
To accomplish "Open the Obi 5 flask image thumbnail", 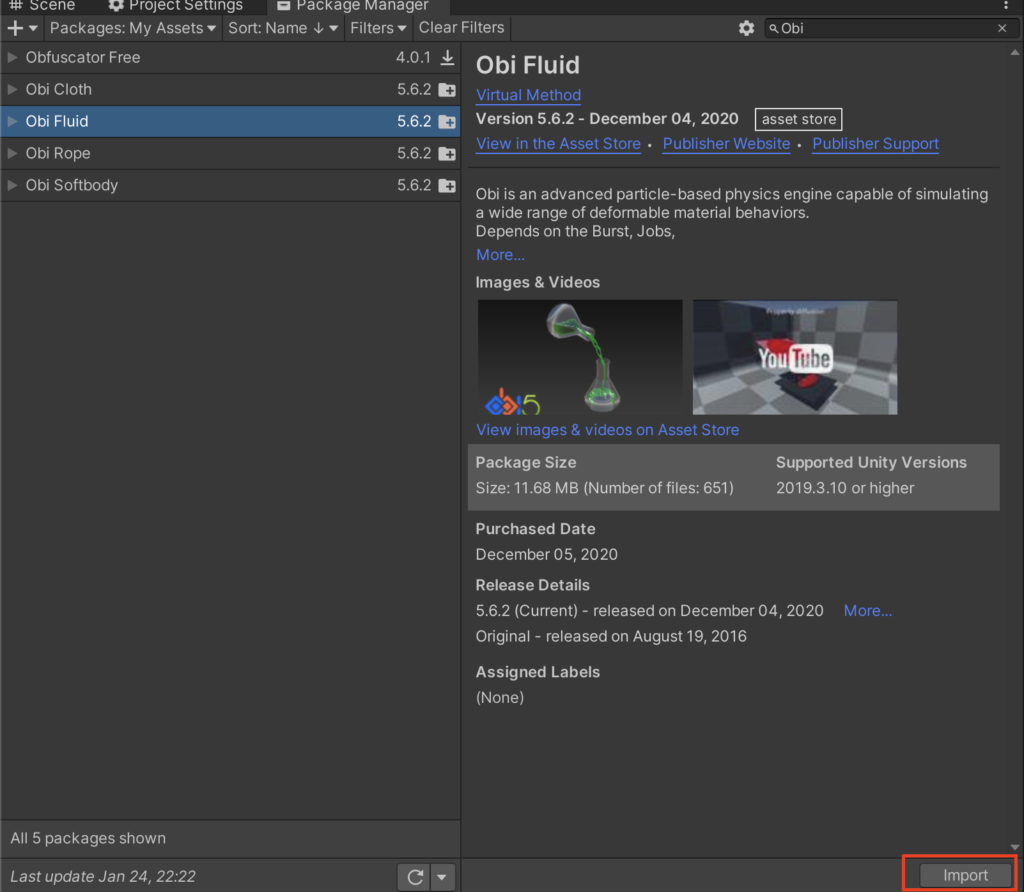I will (580, 357).
